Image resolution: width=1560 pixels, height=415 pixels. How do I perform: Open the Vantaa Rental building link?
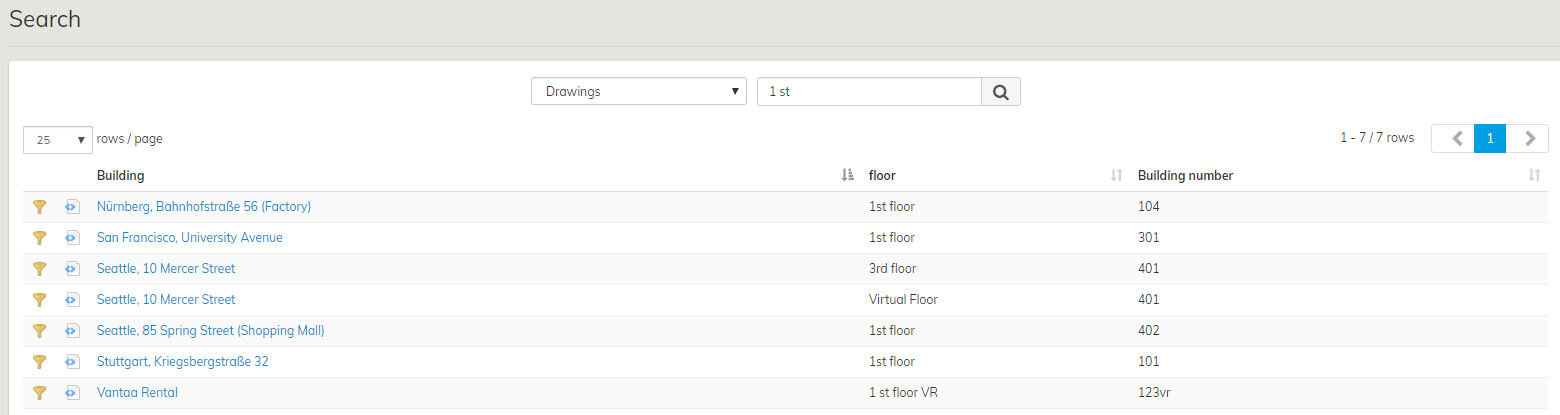[x=137, y=393]
